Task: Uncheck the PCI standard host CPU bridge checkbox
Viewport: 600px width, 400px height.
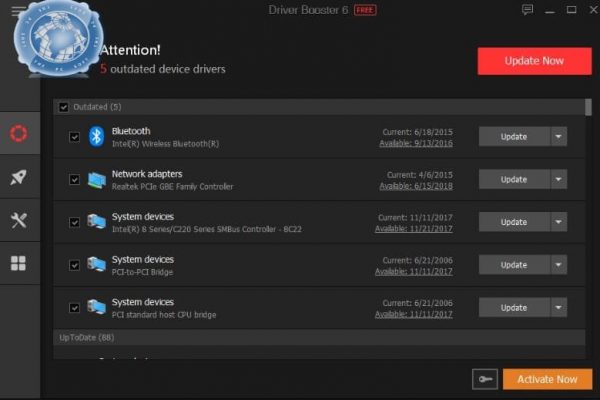Action: 74,308
